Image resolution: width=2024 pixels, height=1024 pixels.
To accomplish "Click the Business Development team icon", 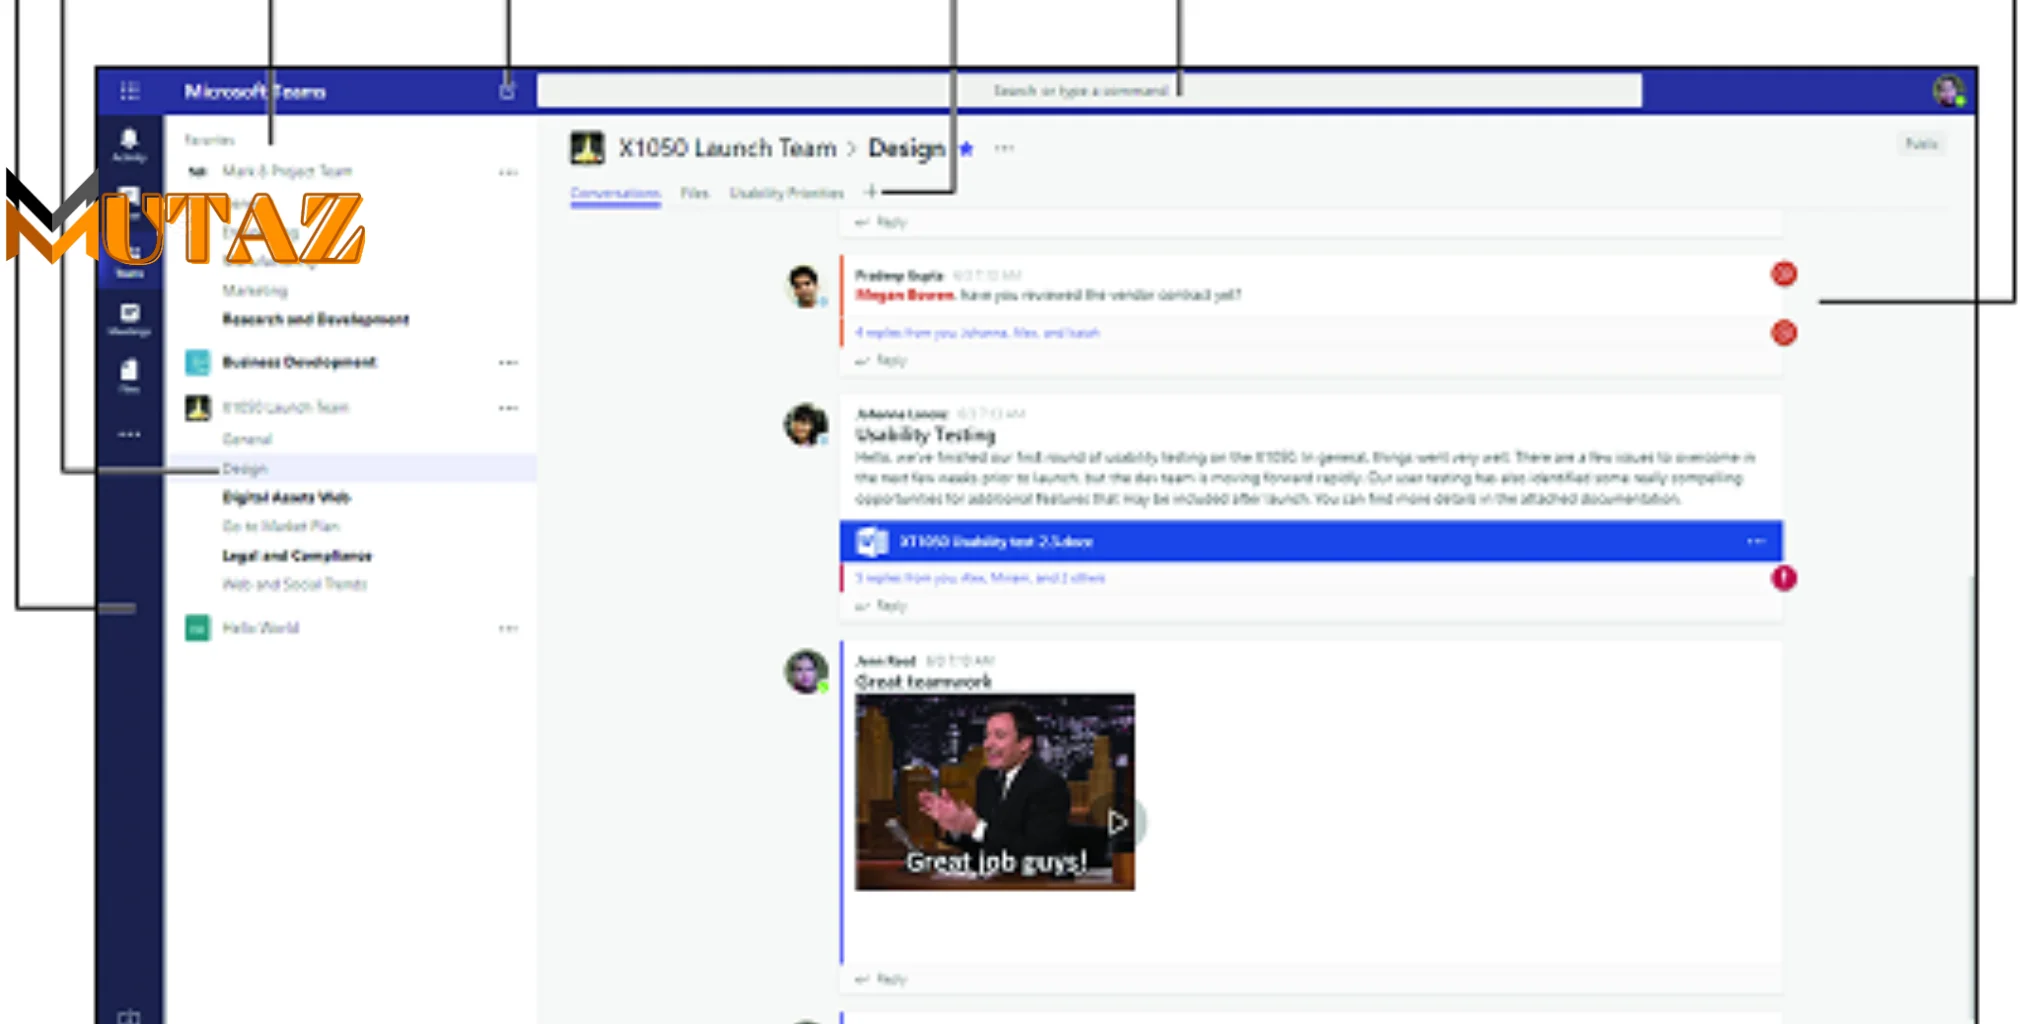I will click(x=198, y=362).
